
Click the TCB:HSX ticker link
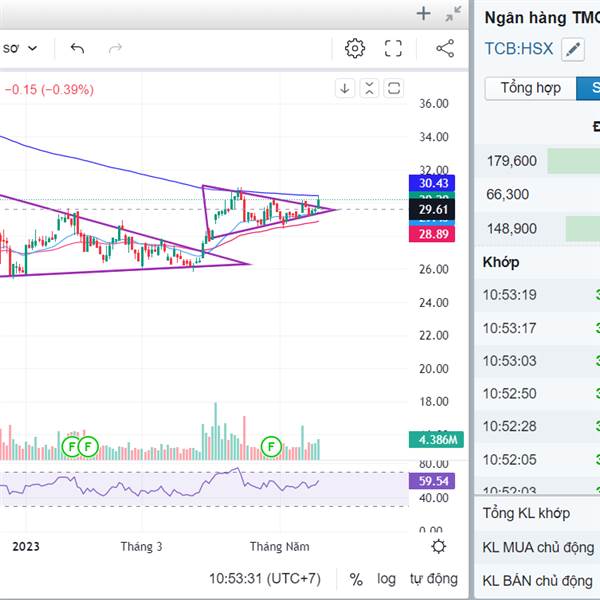tap(518, 48)
